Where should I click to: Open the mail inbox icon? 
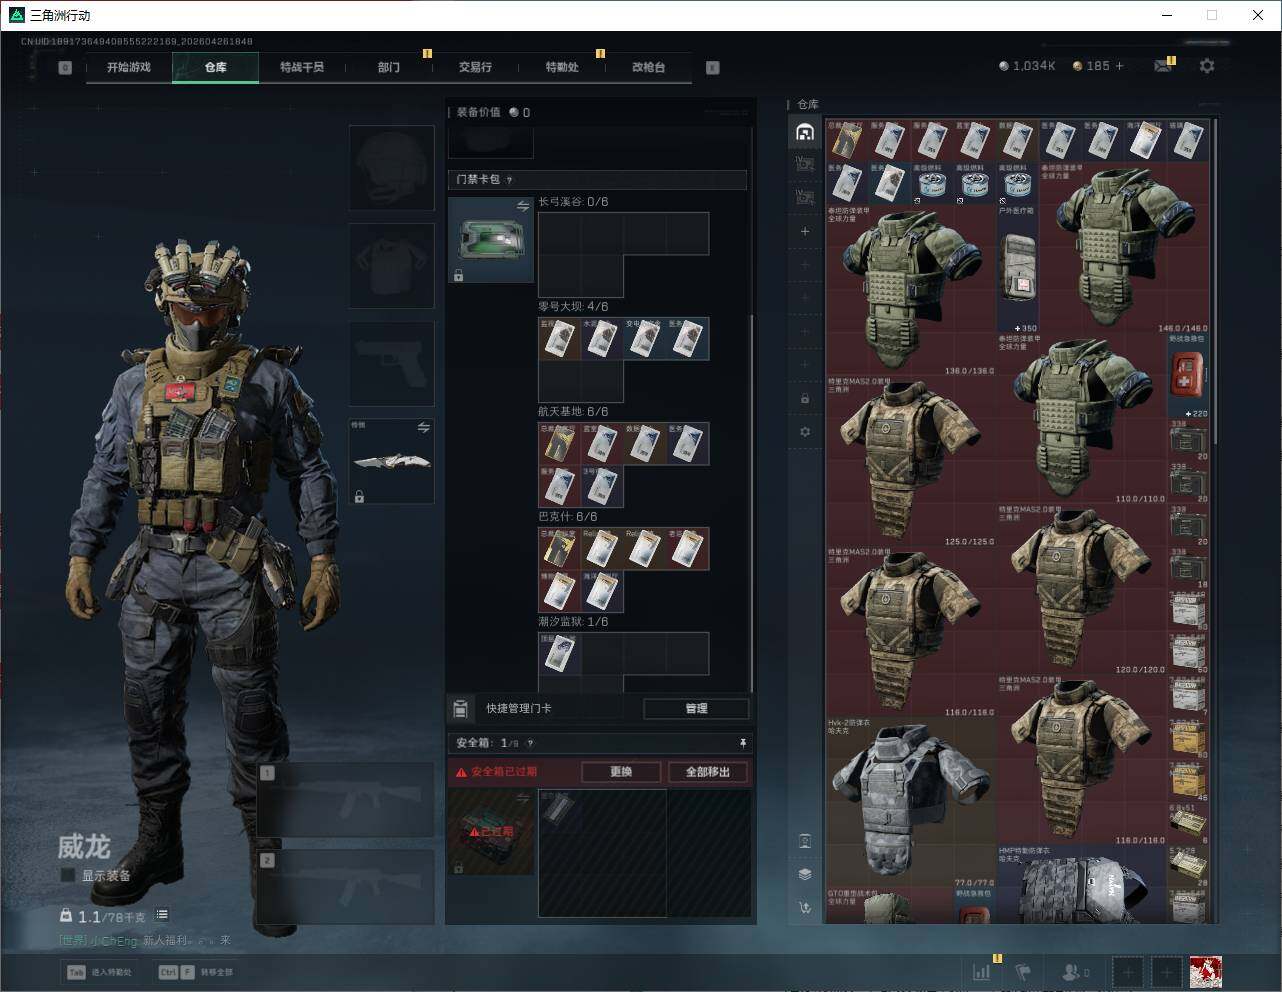[1162, 66]
